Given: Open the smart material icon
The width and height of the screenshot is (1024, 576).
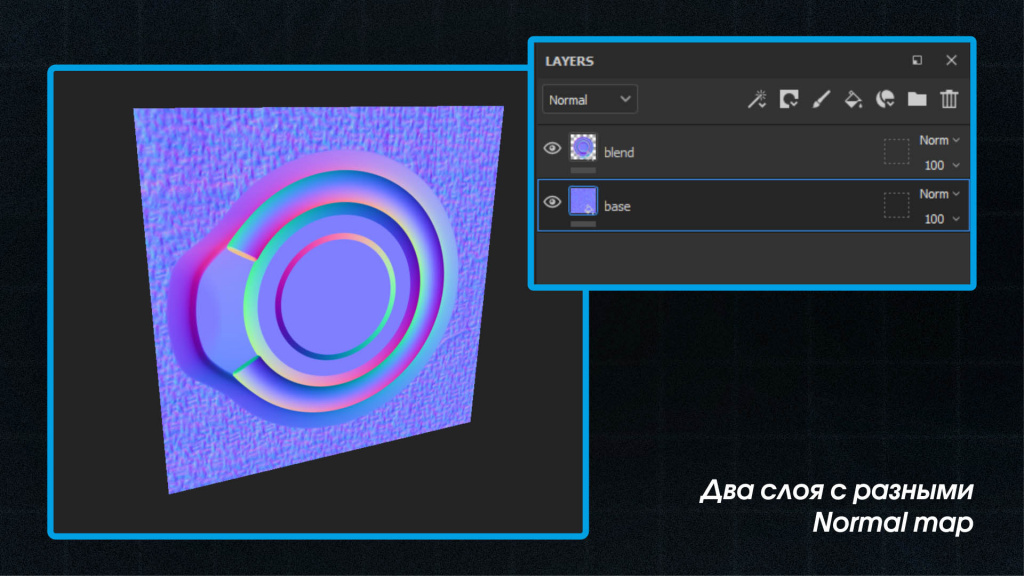Looking at the screenshot, I should 885,99.
